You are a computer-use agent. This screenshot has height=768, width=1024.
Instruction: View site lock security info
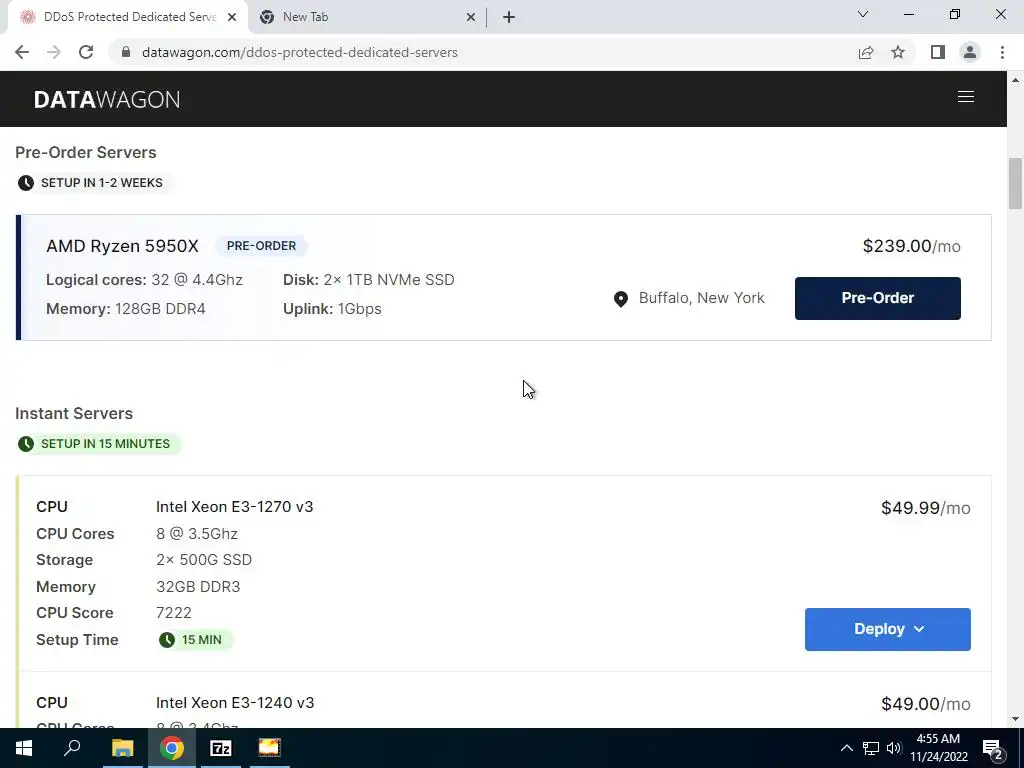click(126, 52)
